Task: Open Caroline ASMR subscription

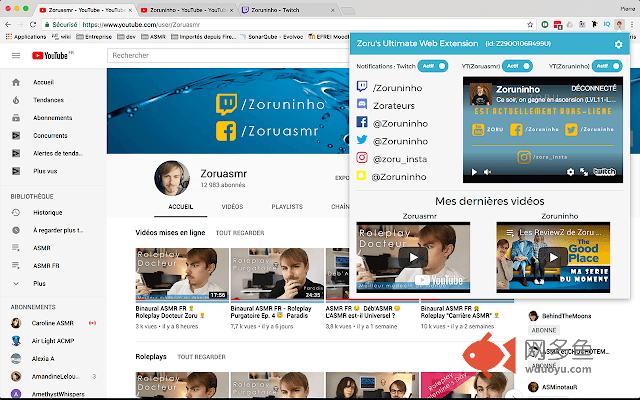Action: (x=53, y=323)
